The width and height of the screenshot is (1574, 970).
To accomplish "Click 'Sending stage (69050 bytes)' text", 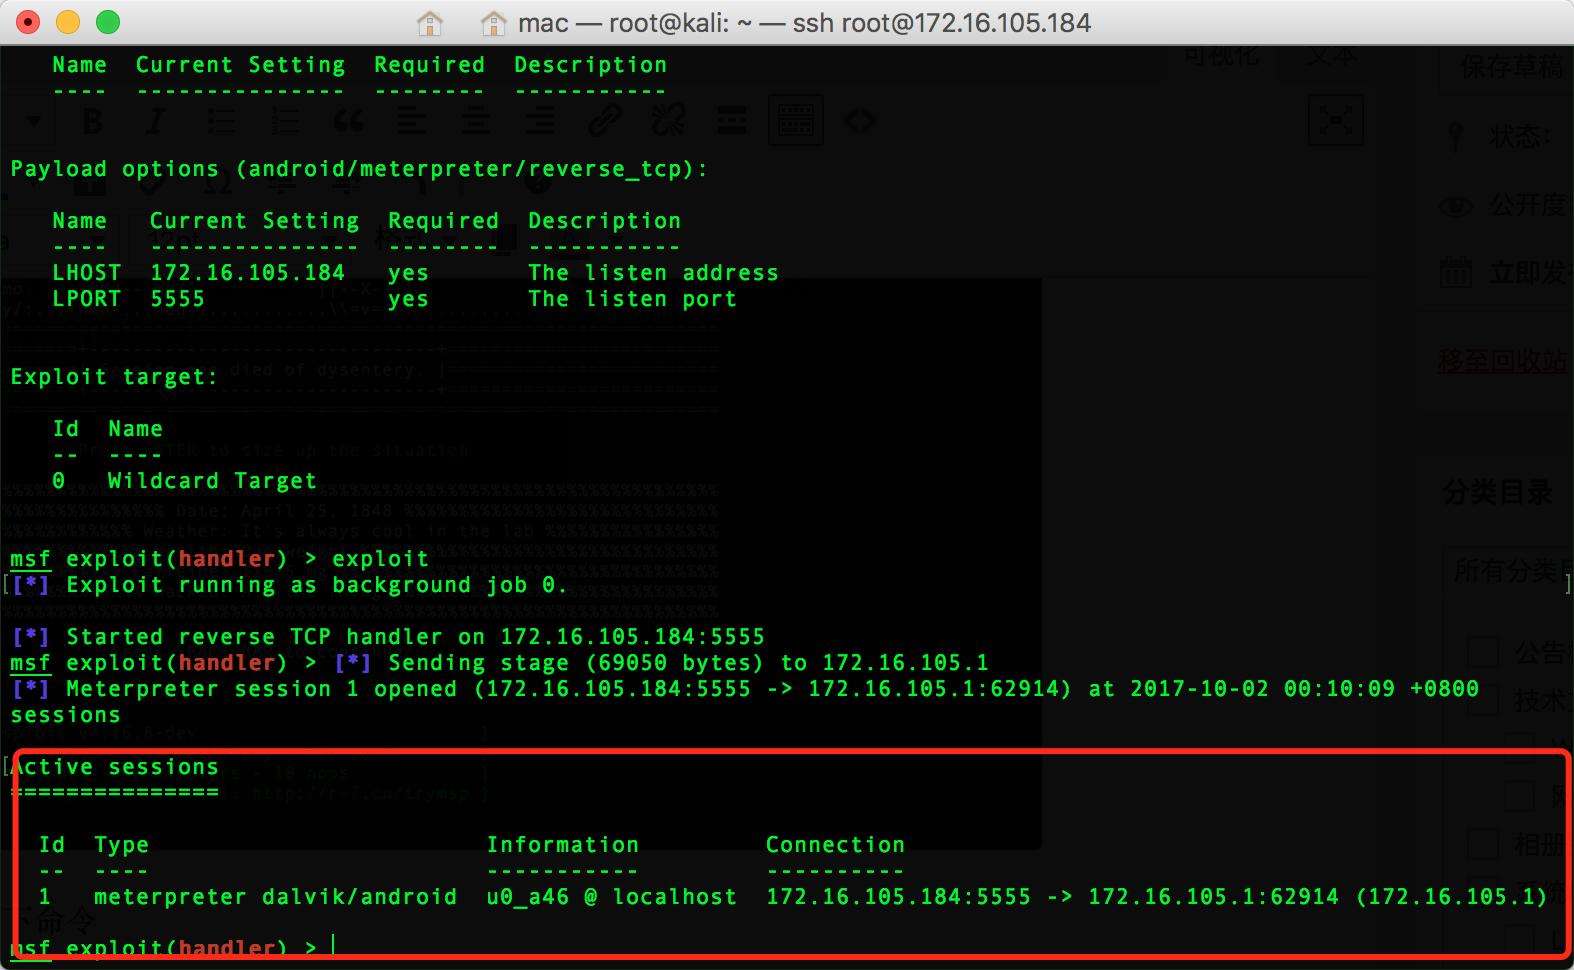I will 575,663.
